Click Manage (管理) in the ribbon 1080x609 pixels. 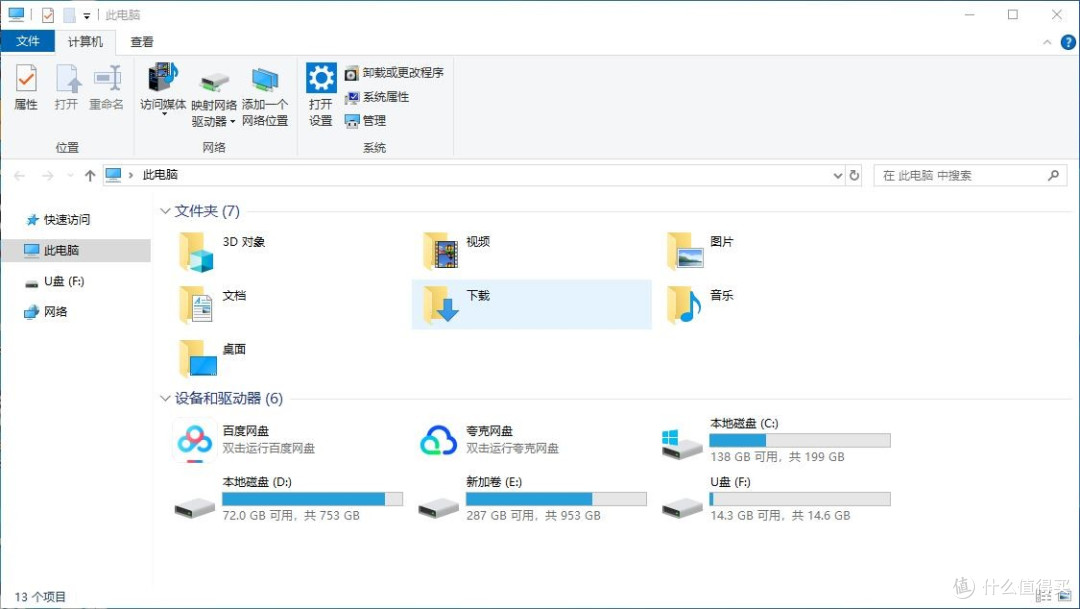[366, 121]
